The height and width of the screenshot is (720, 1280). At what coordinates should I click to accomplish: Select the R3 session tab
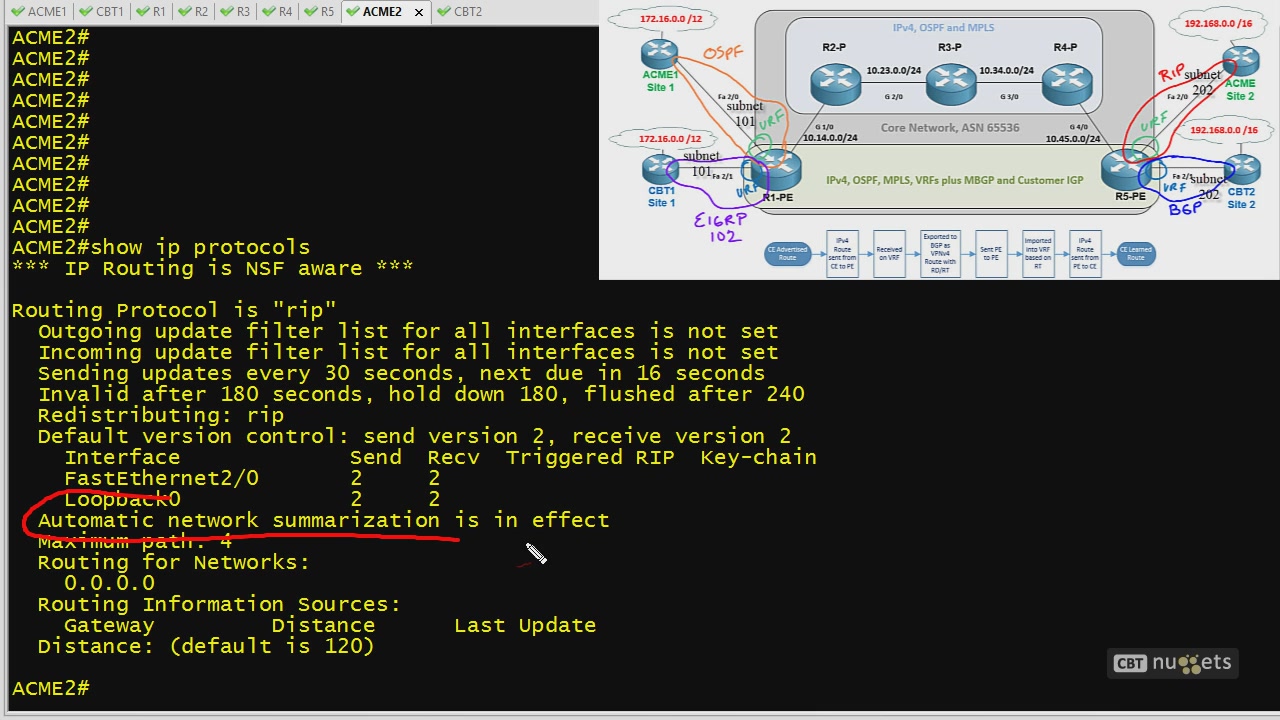click(234, 12)
